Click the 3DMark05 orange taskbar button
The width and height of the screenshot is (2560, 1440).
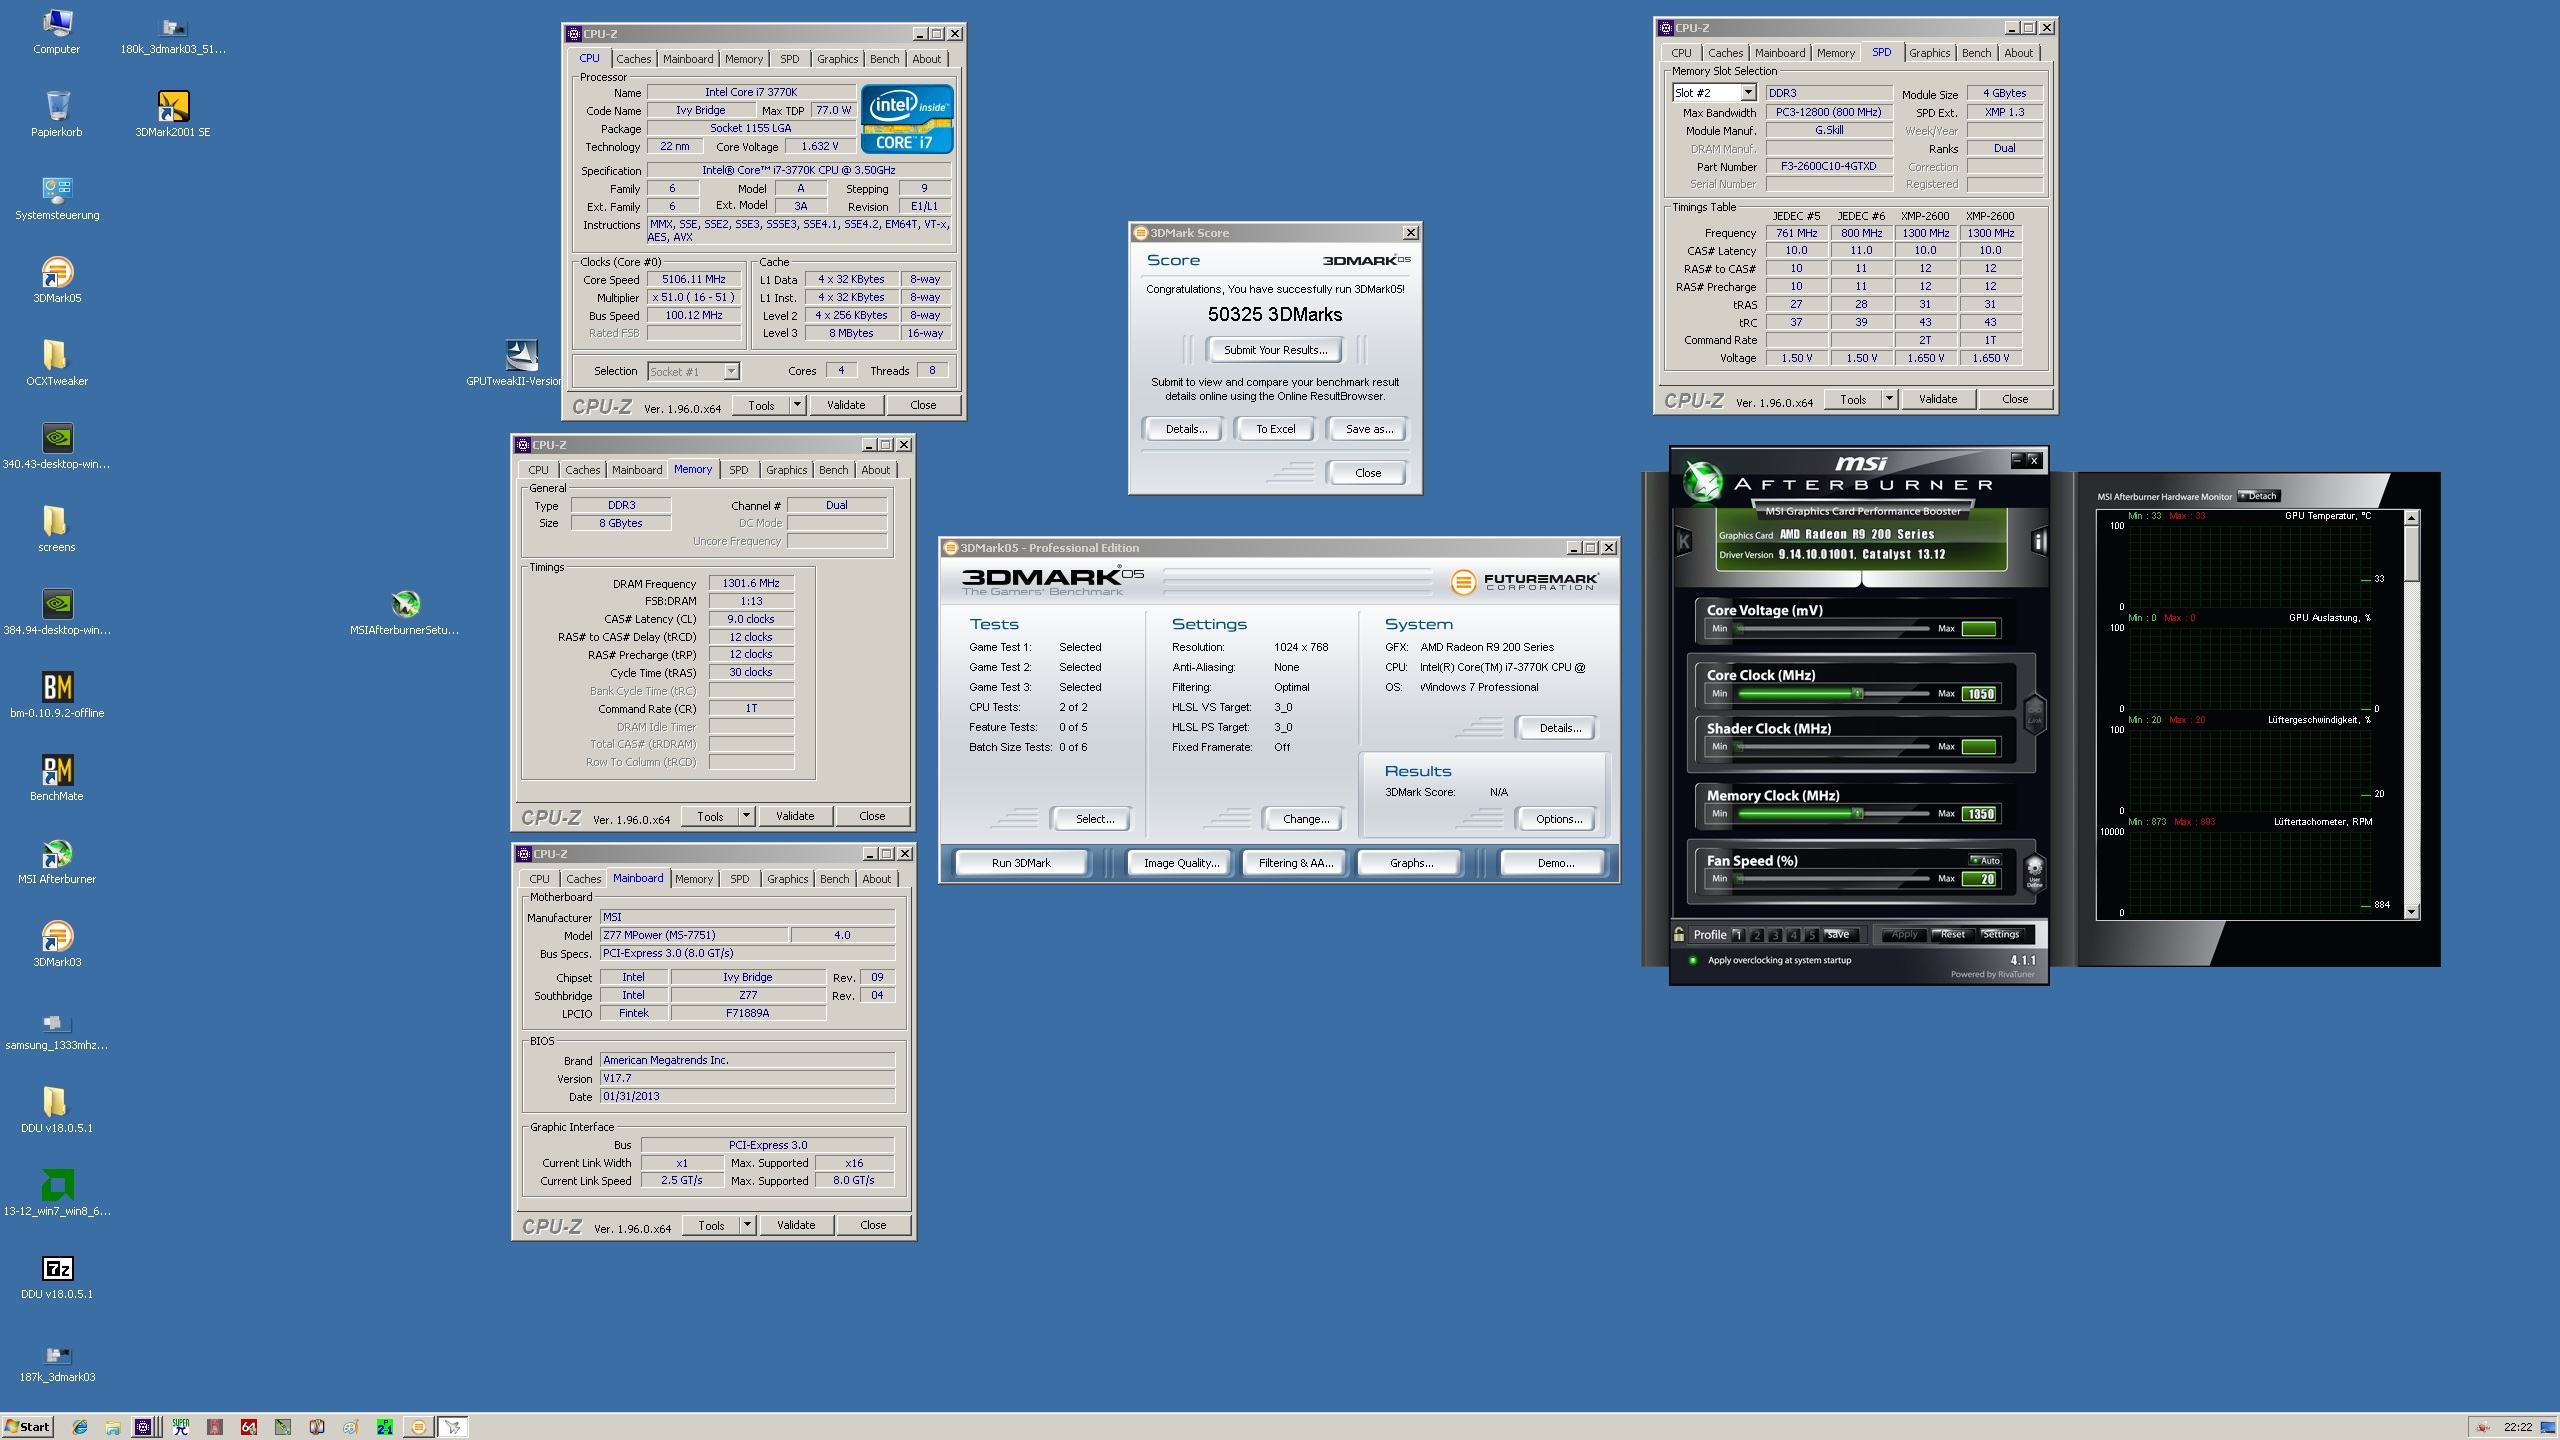(419, 1427)
